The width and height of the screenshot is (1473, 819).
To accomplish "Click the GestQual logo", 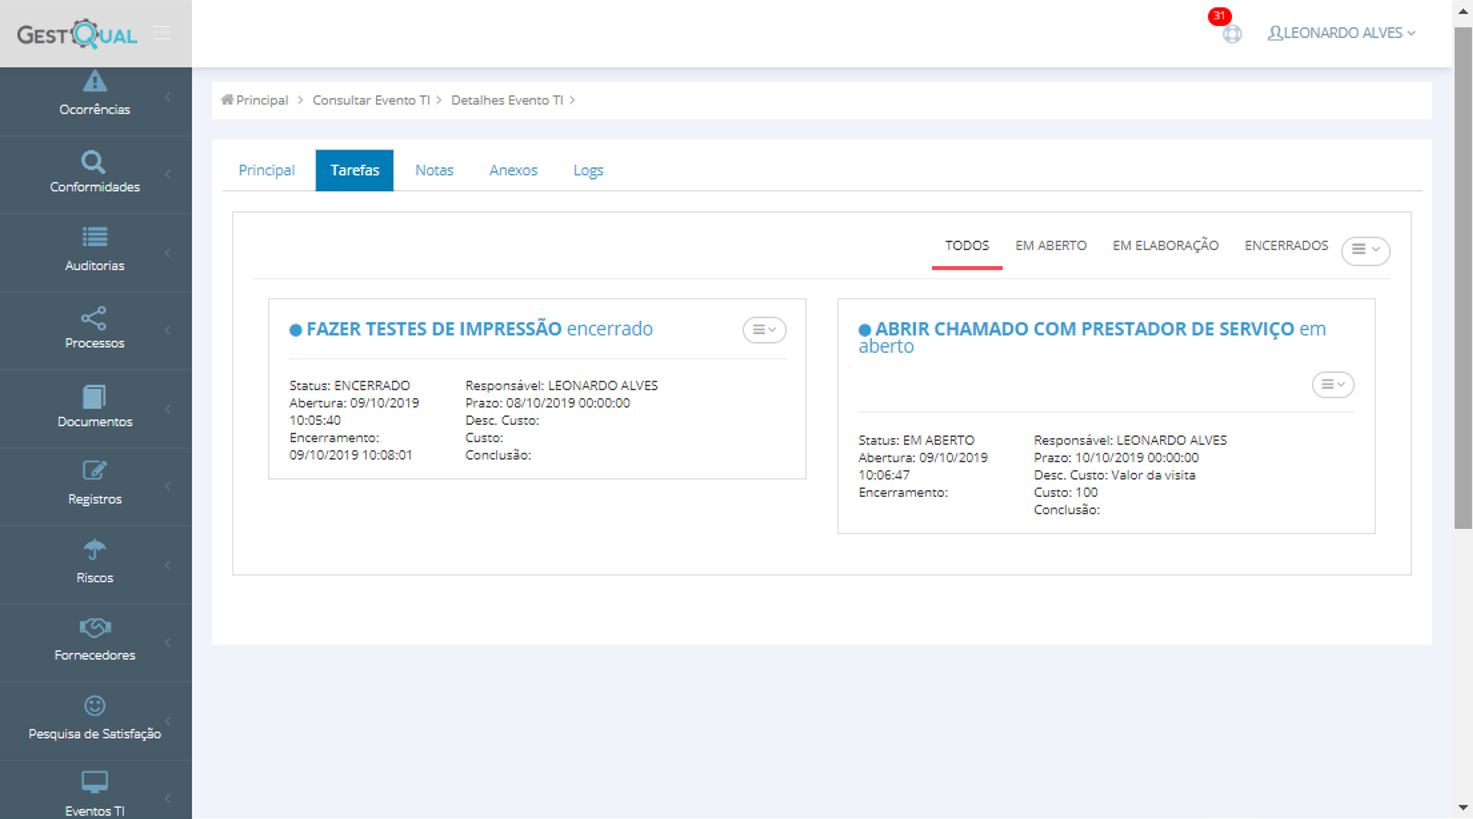I will click(x=77, y=34).
